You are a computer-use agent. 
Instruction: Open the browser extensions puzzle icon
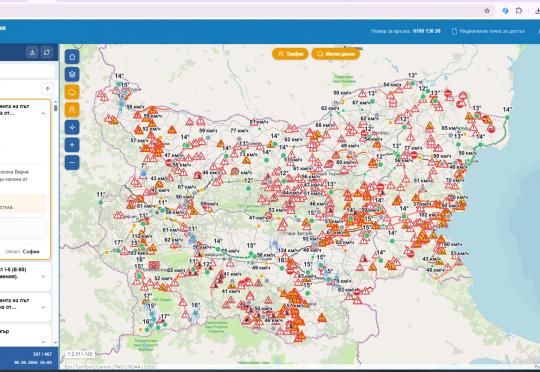tap(519, 11)
